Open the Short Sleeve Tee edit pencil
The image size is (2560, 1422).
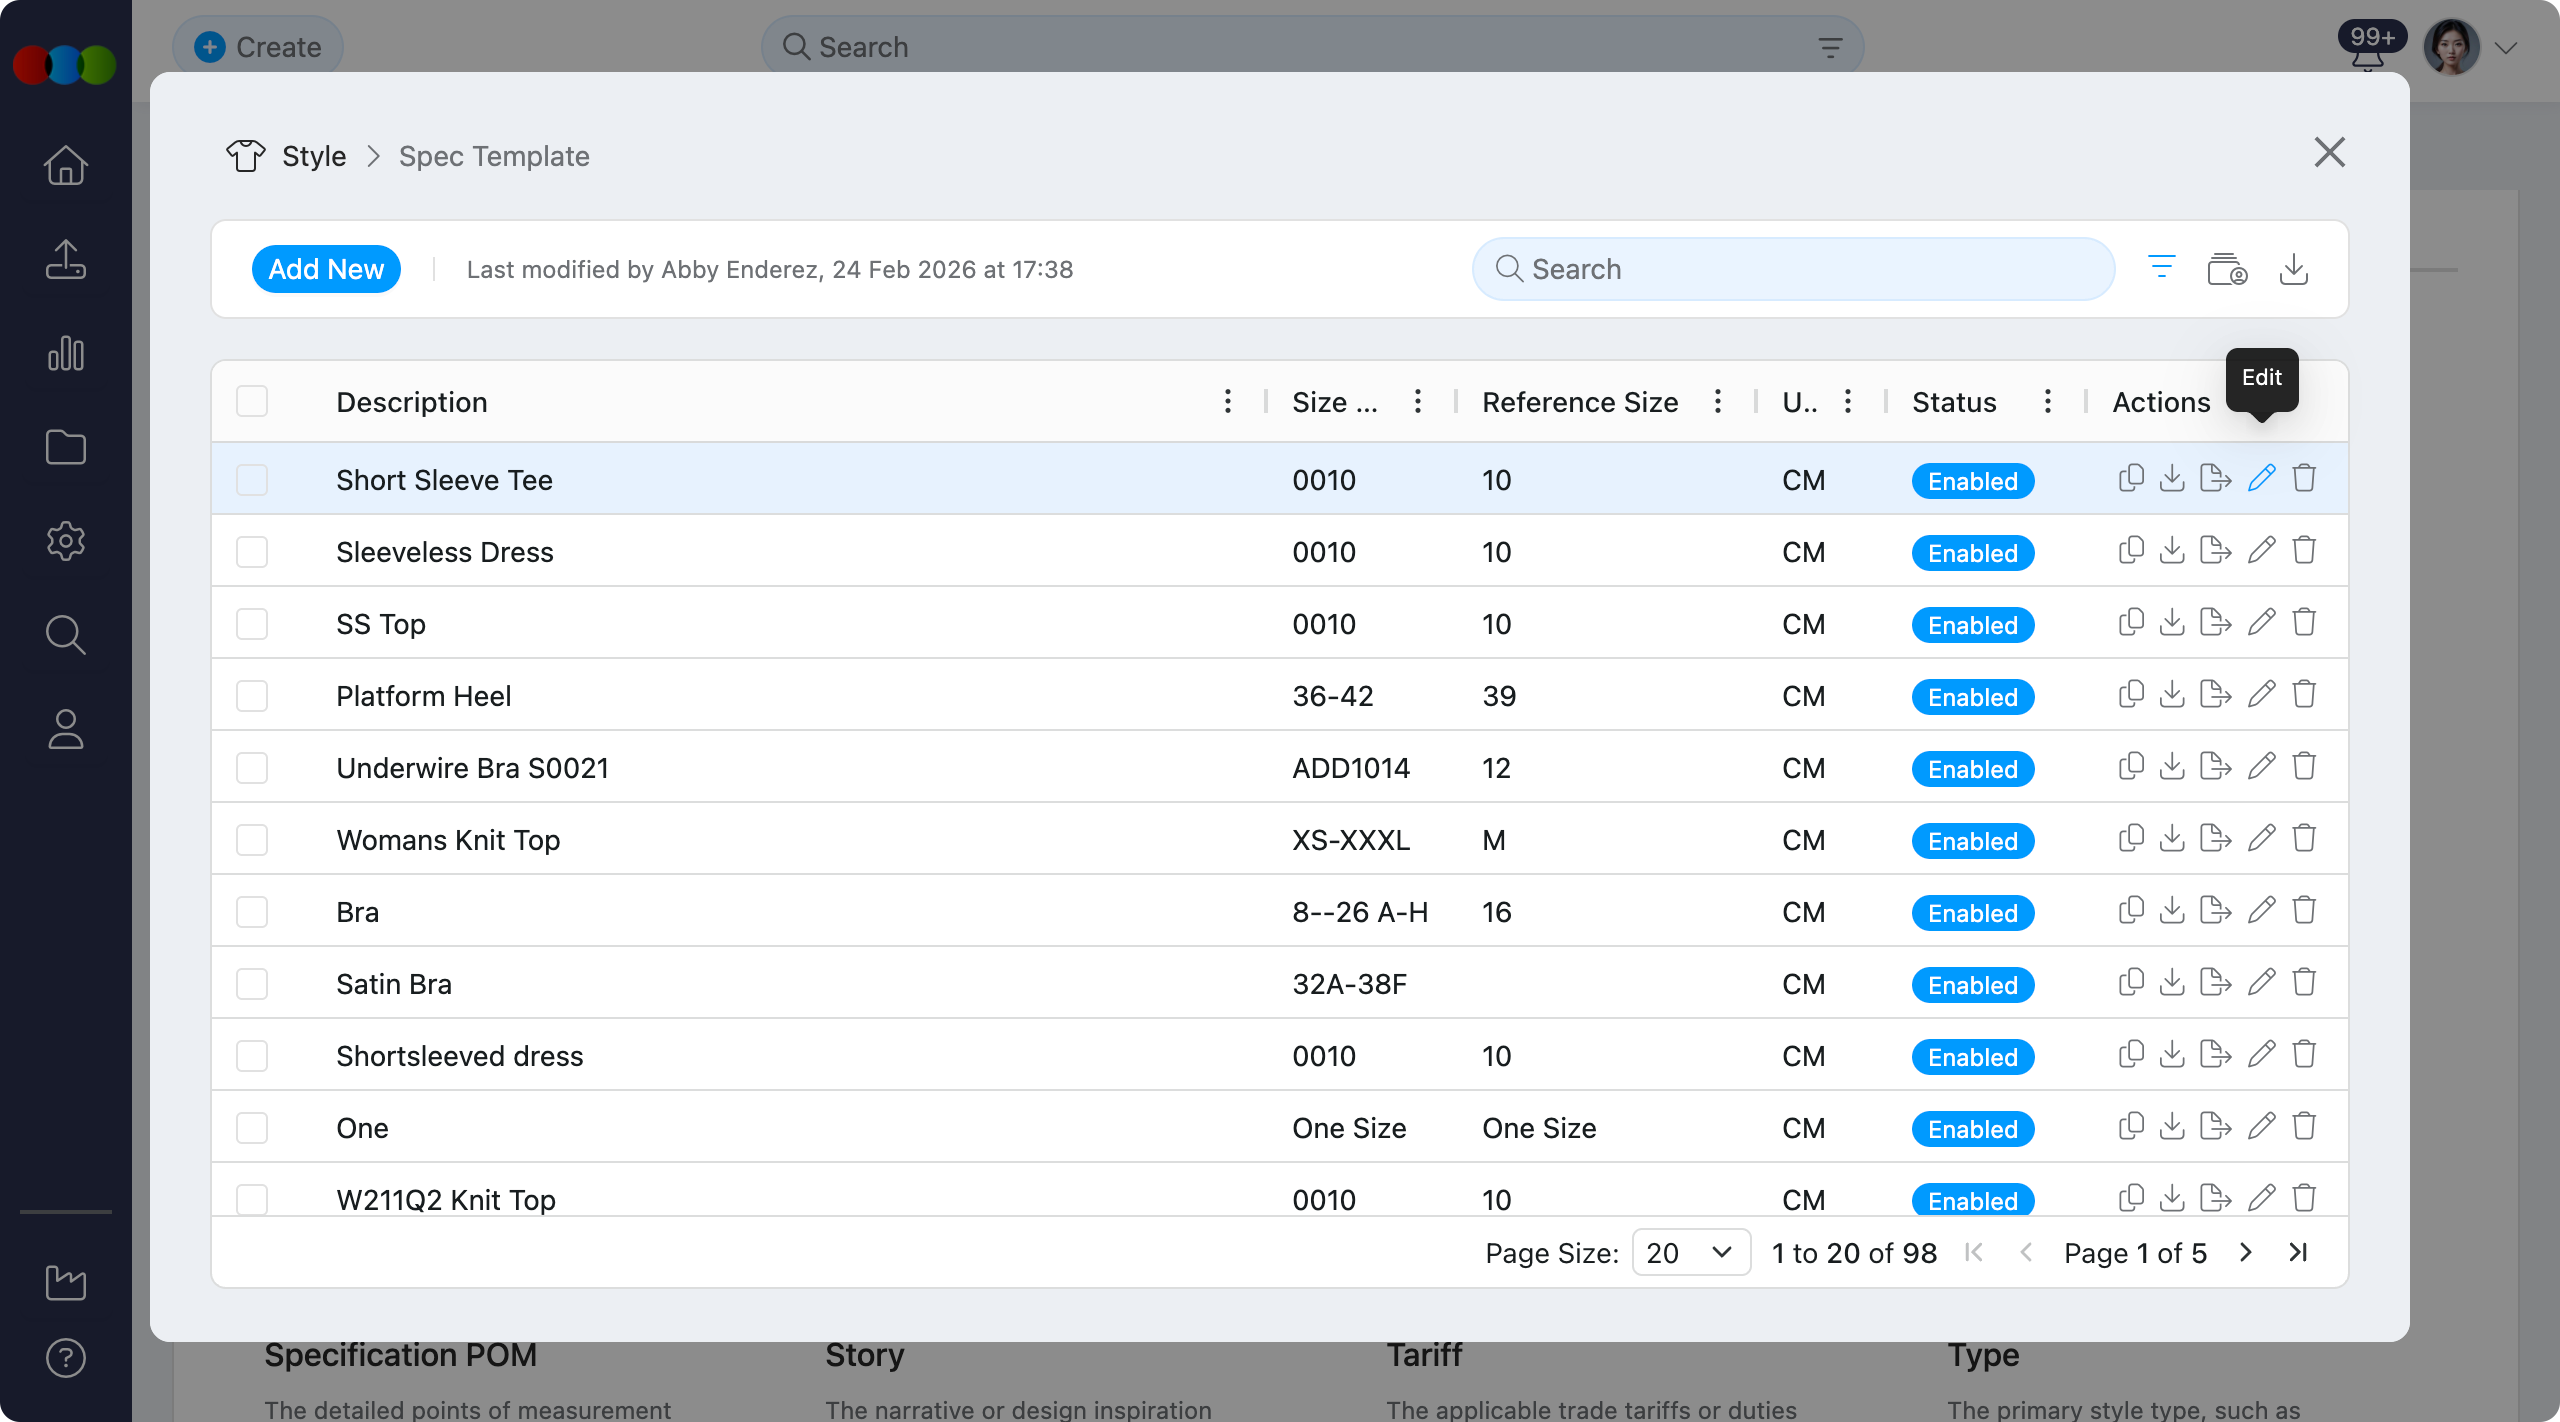click(x=2261, y=478)
